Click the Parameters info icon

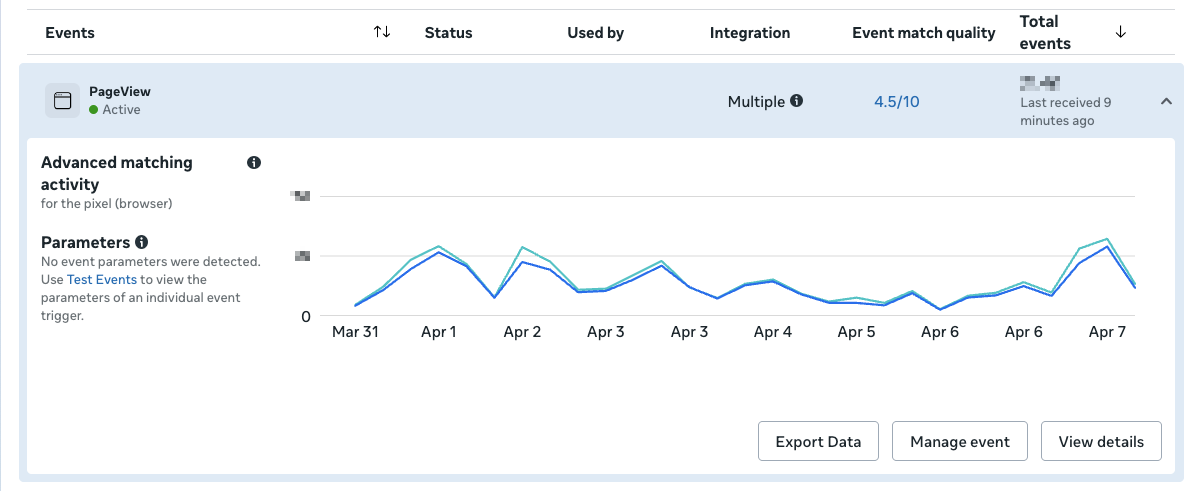click(142, 242)
